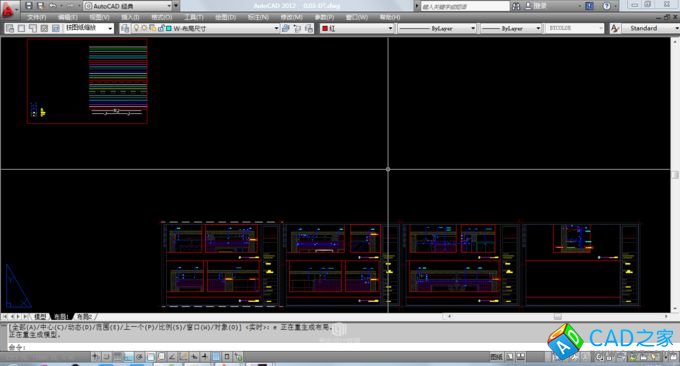
Task: Toggle the layer on/off light bulb
Action: coord(136,28)
